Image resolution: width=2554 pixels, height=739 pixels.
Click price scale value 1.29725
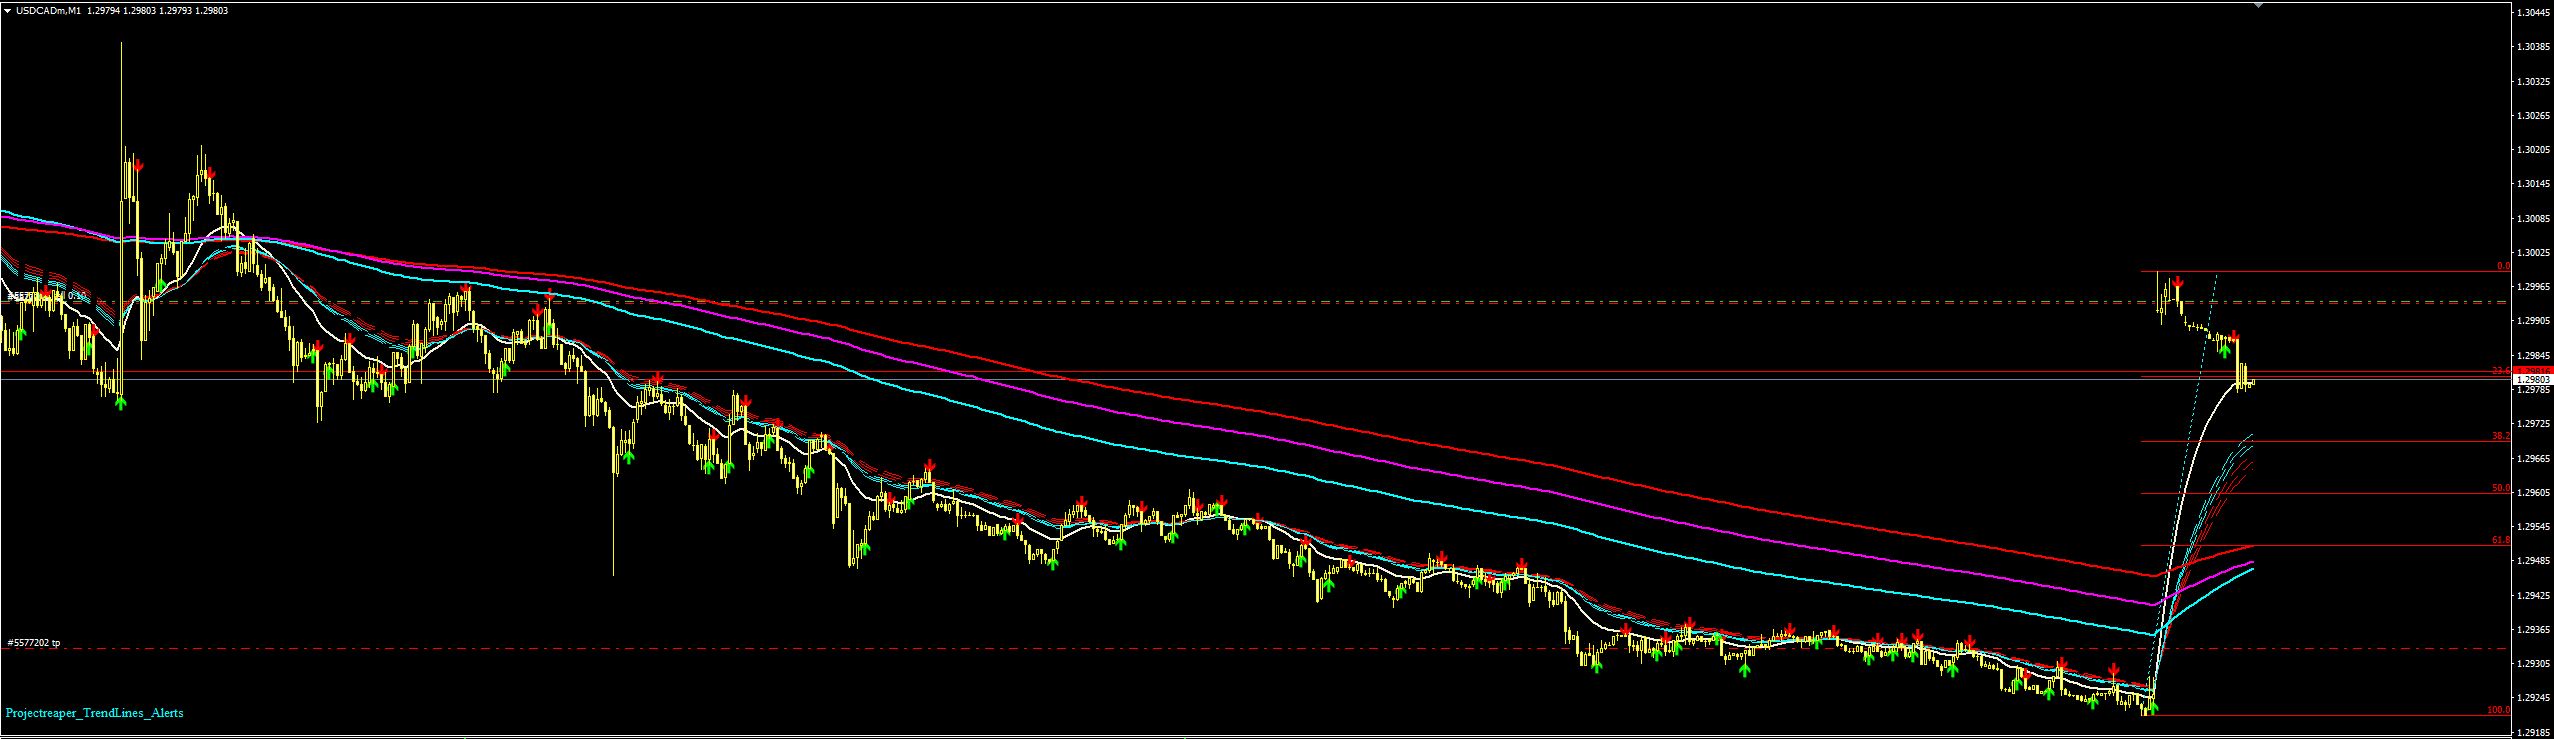(2531, 424)
